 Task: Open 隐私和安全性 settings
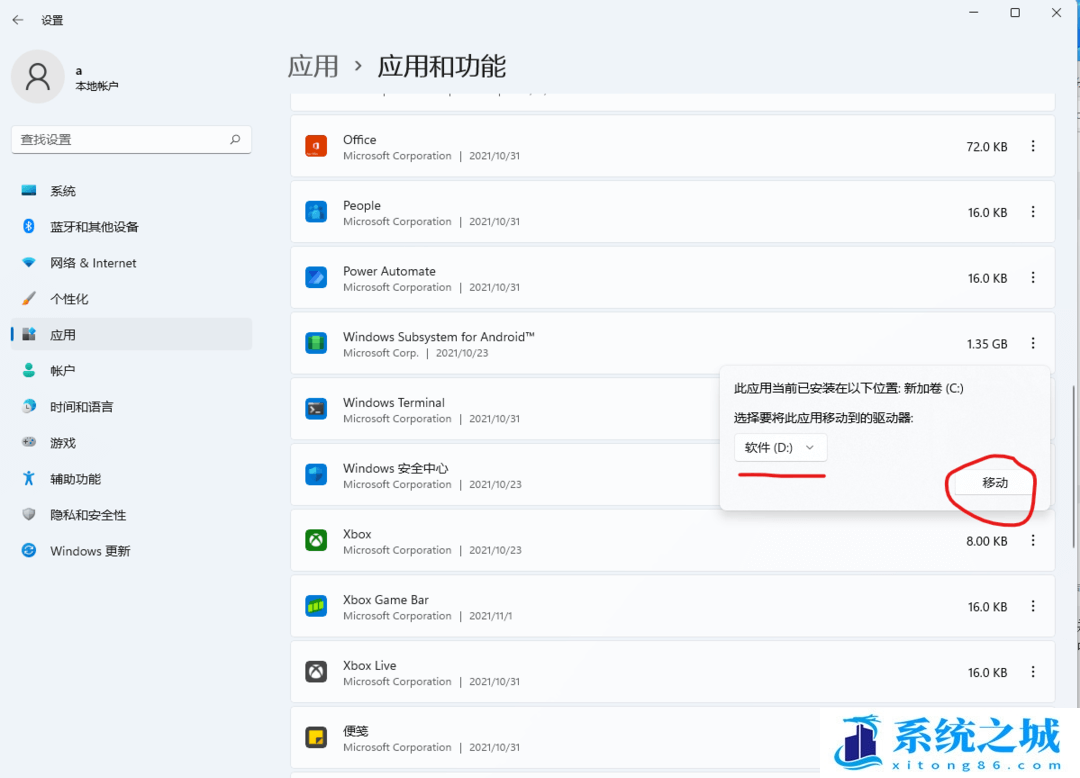pyautogui.click(x=131, y=515)
